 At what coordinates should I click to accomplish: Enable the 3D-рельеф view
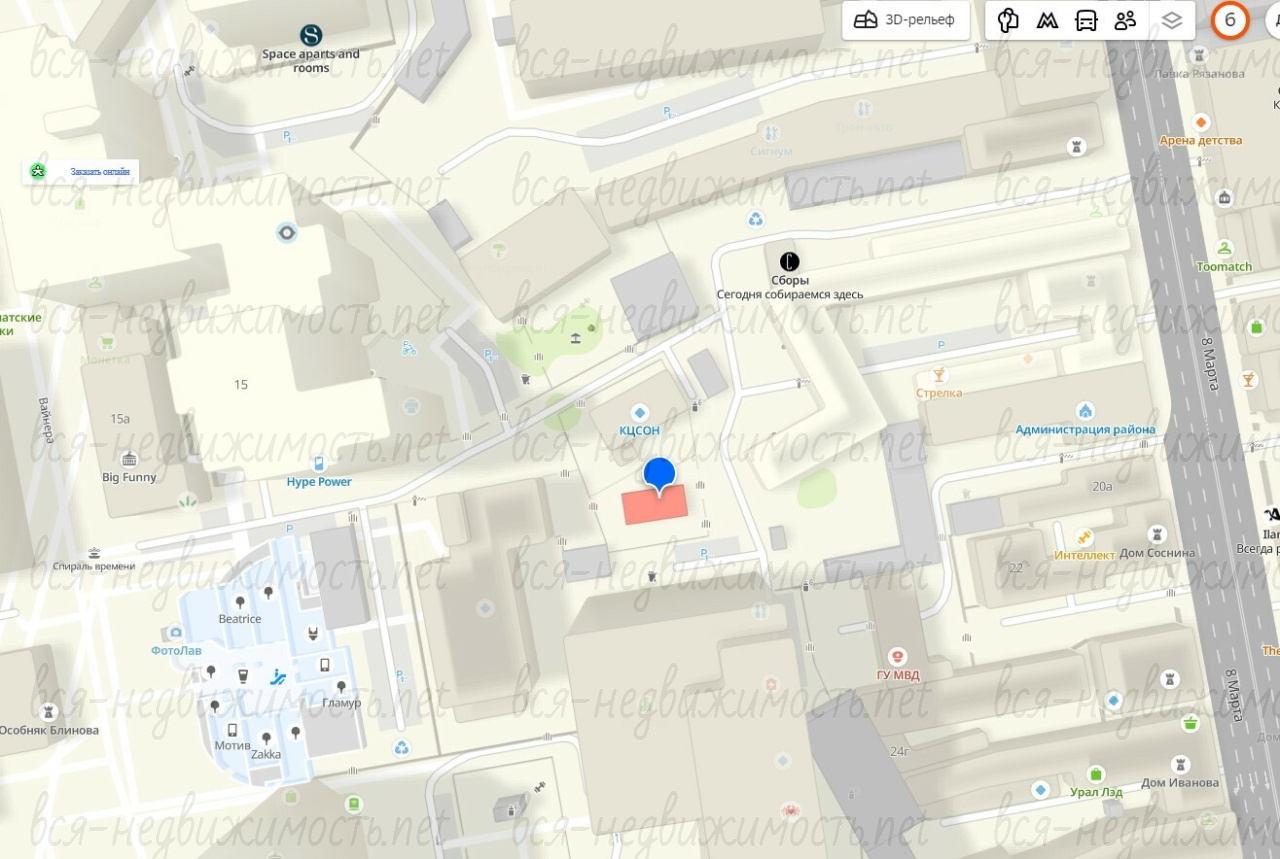(x=906, y=20)
